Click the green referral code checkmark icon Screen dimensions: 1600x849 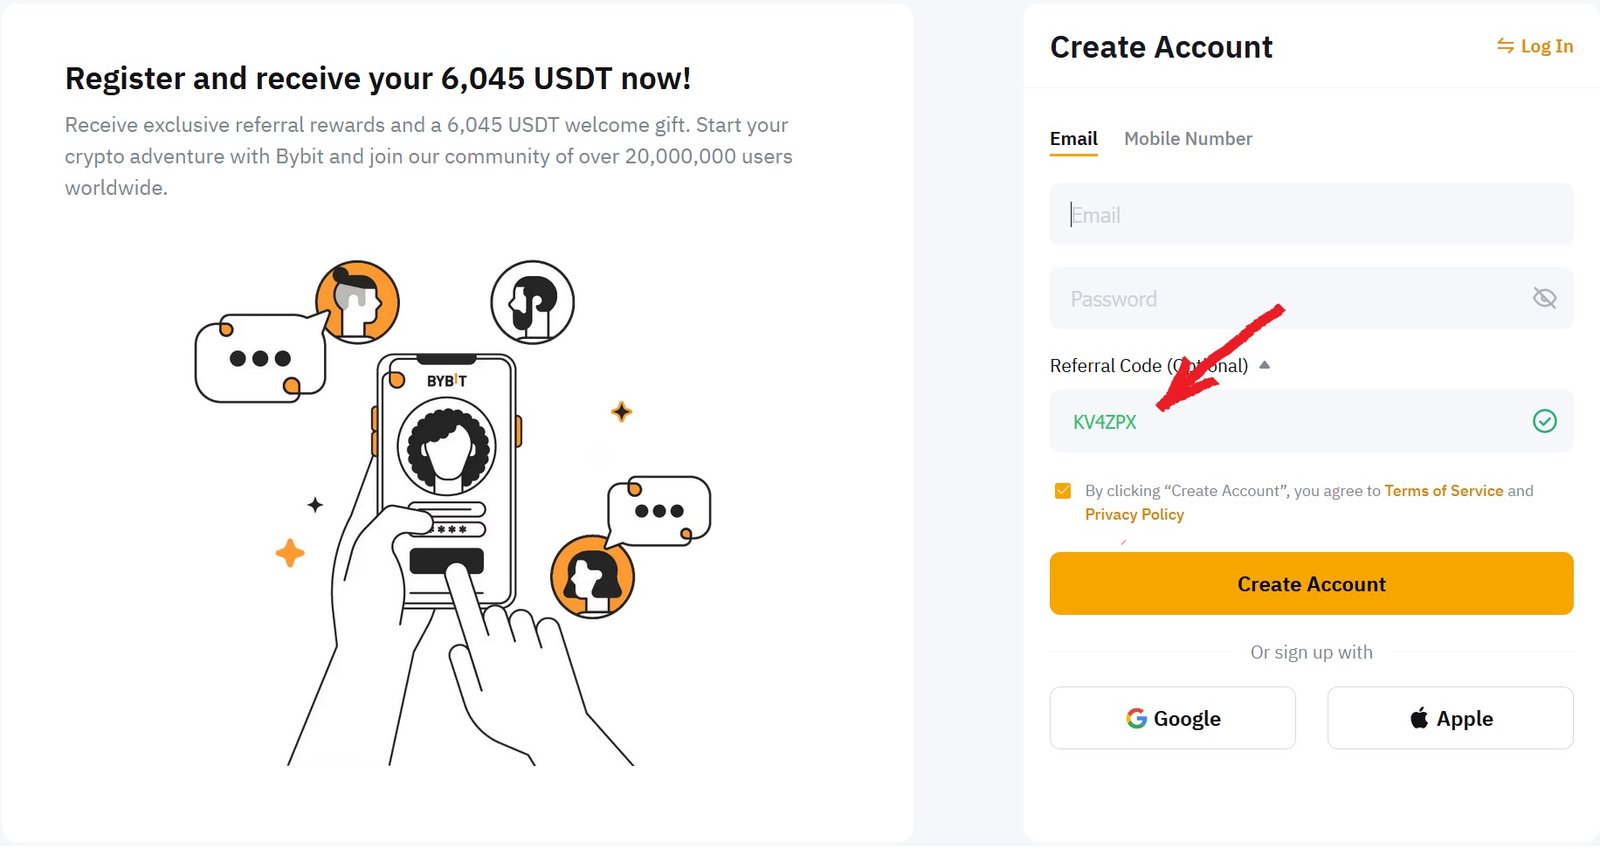pyautogui.click(x=1544, y=421)
